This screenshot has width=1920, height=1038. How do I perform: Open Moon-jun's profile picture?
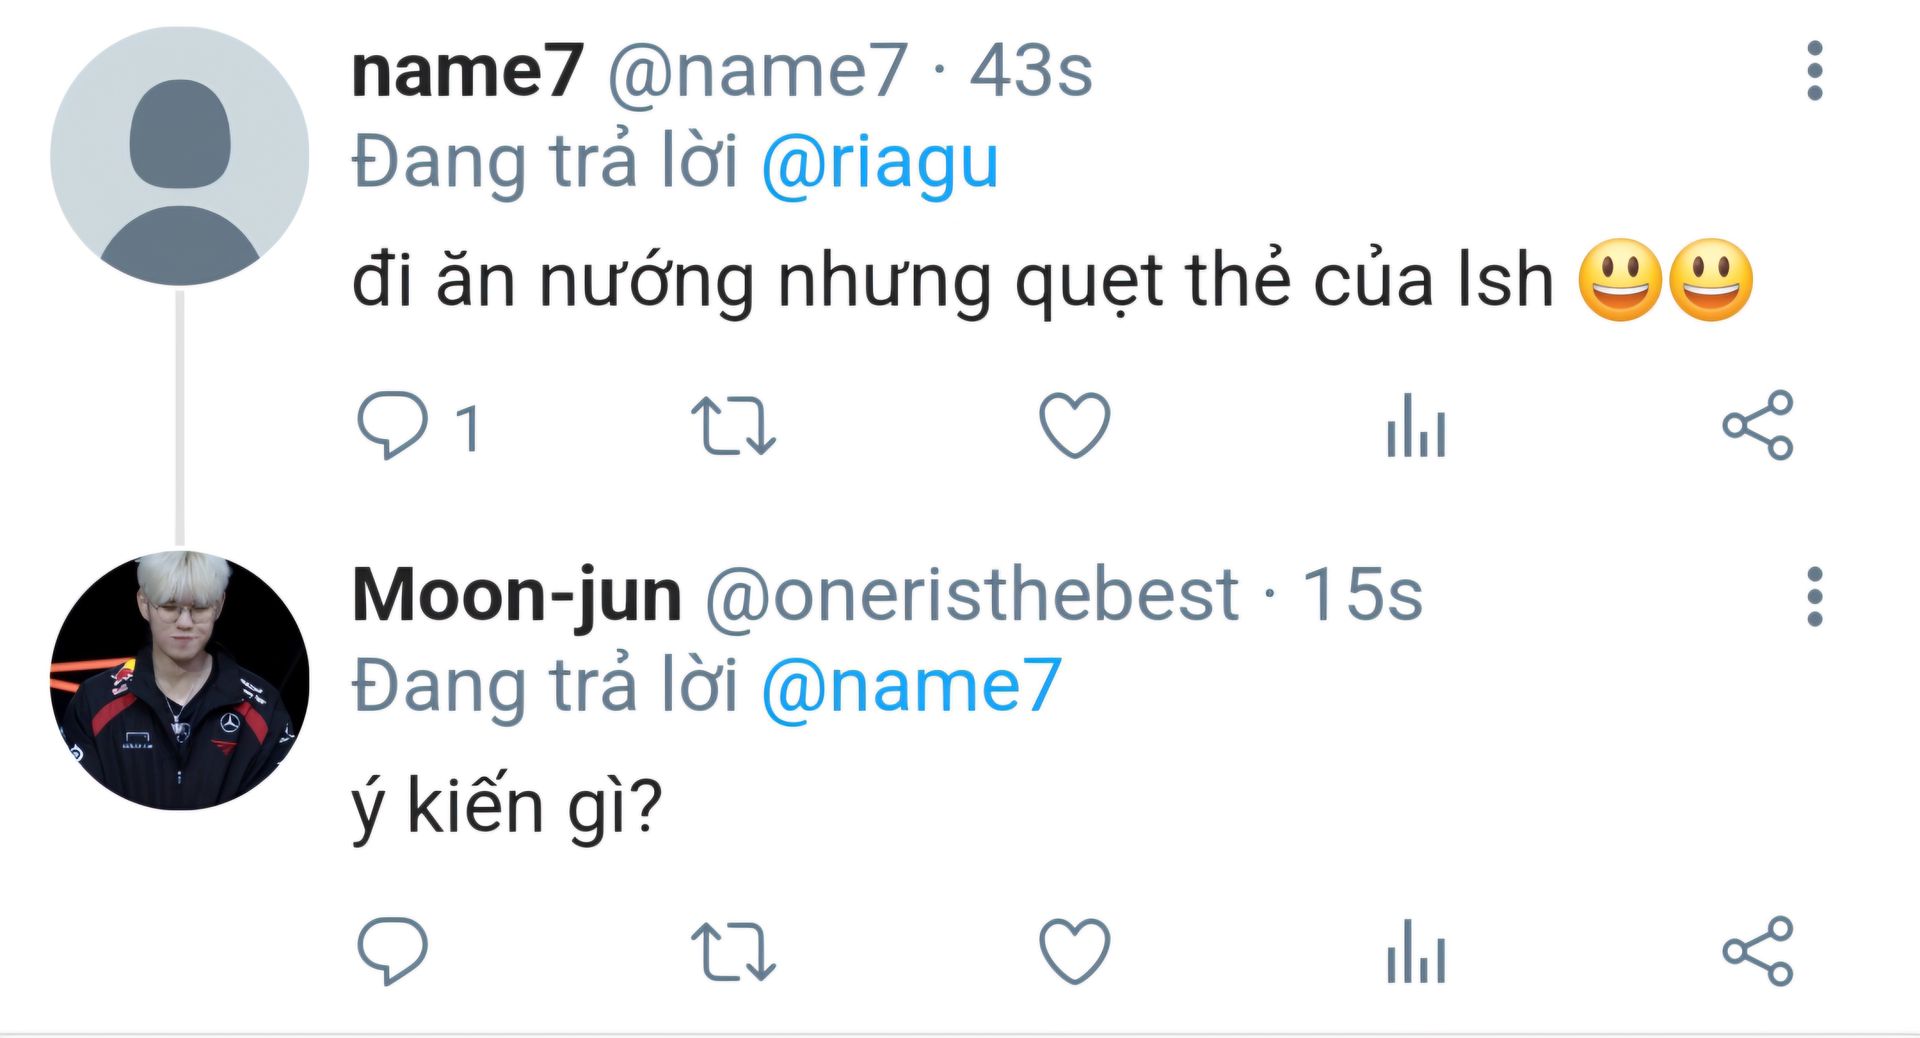(x=180, y=680)
